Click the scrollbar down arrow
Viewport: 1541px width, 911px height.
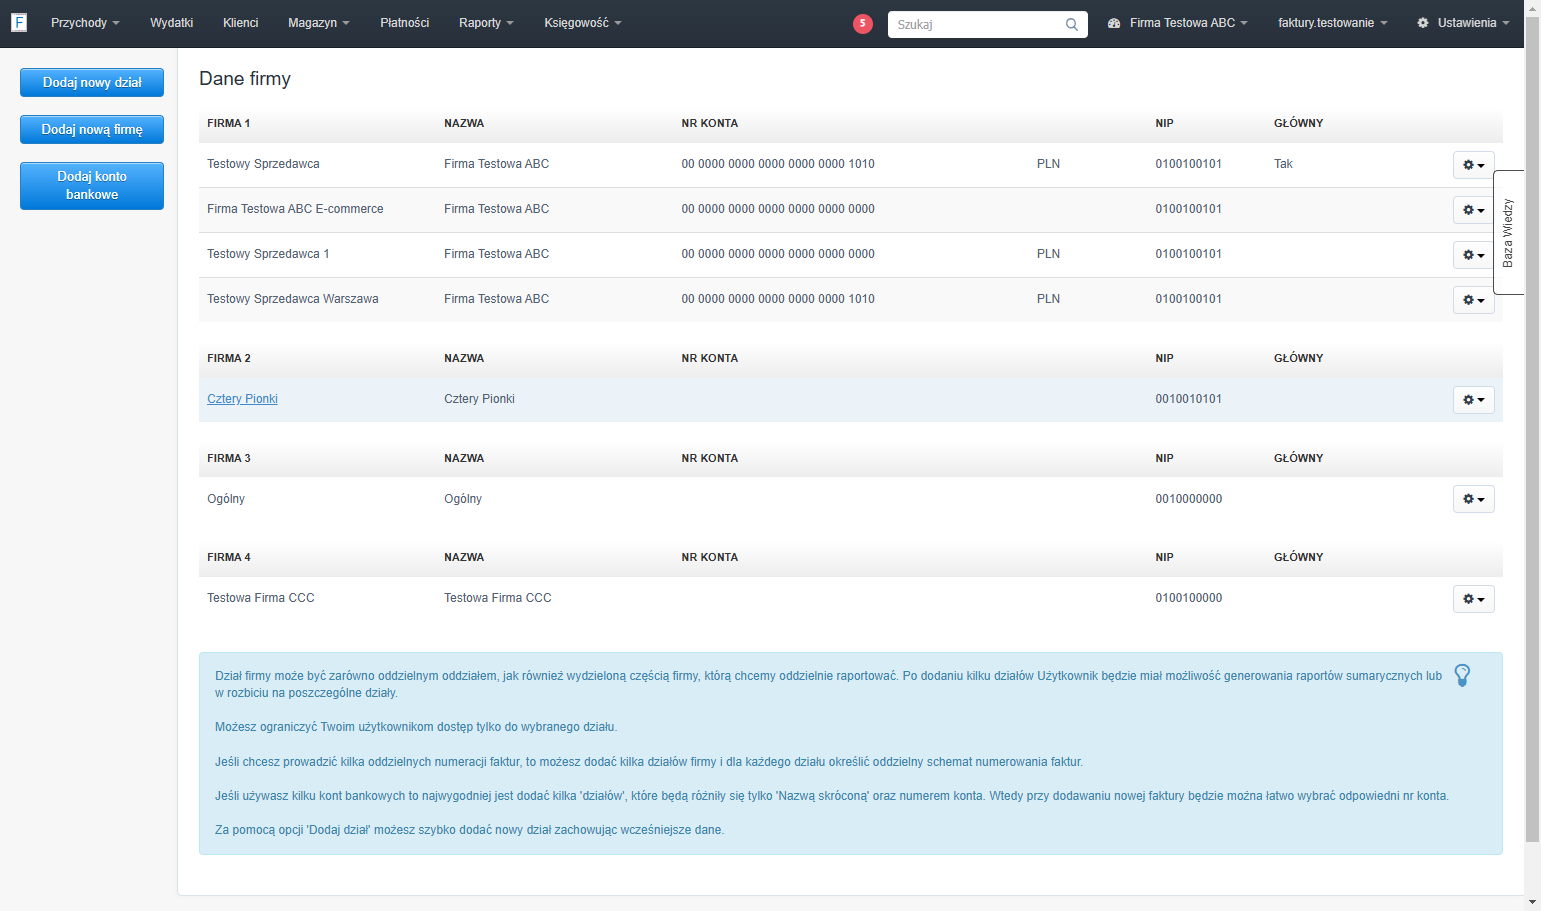(1532, 902)
